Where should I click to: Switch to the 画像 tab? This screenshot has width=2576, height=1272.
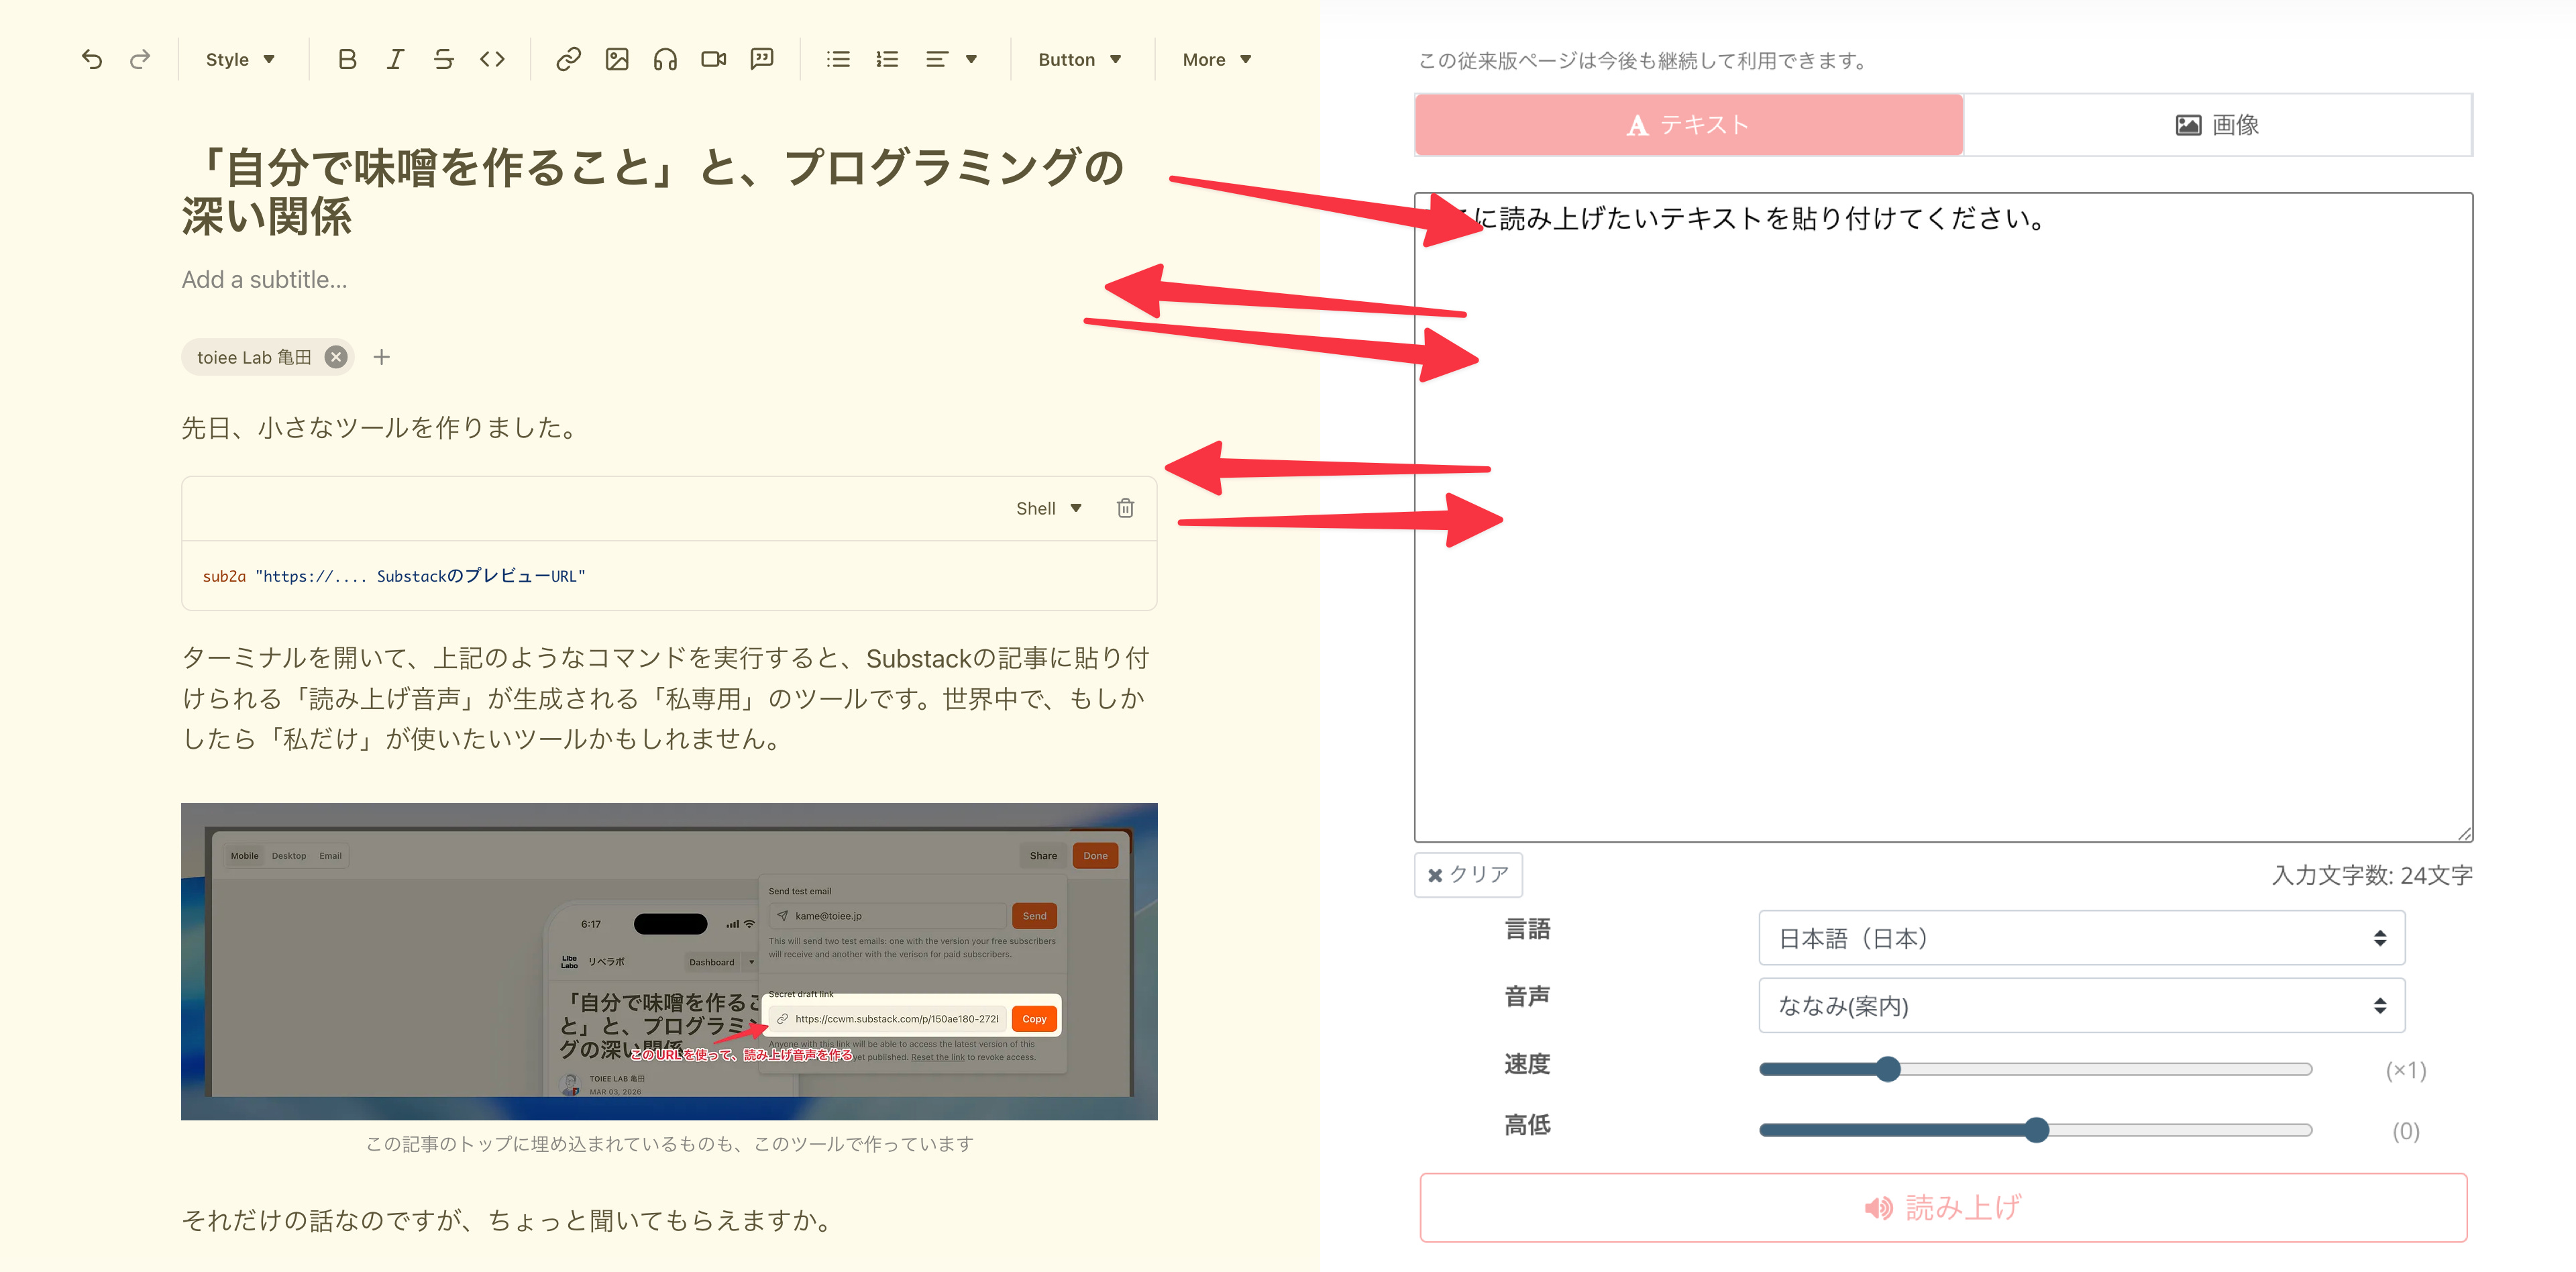pyautogui.click(x=2218, y=124)
